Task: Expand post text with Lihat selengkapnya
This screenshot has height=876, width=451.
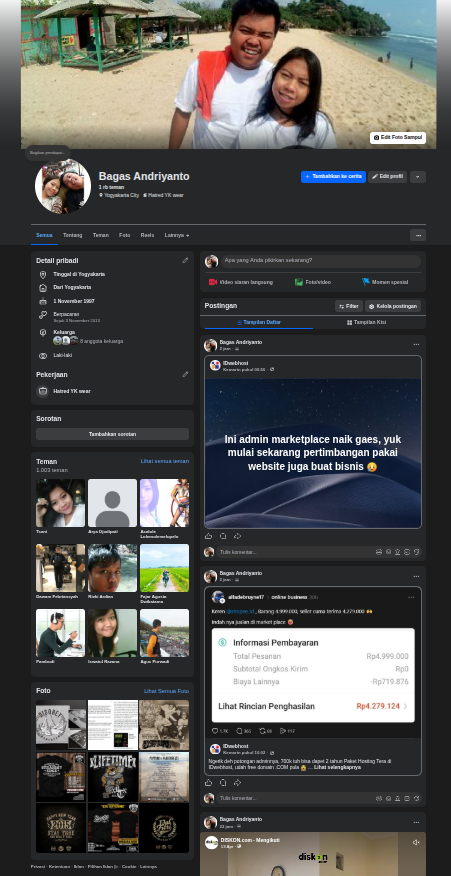Action: click(x=337, y=767)
